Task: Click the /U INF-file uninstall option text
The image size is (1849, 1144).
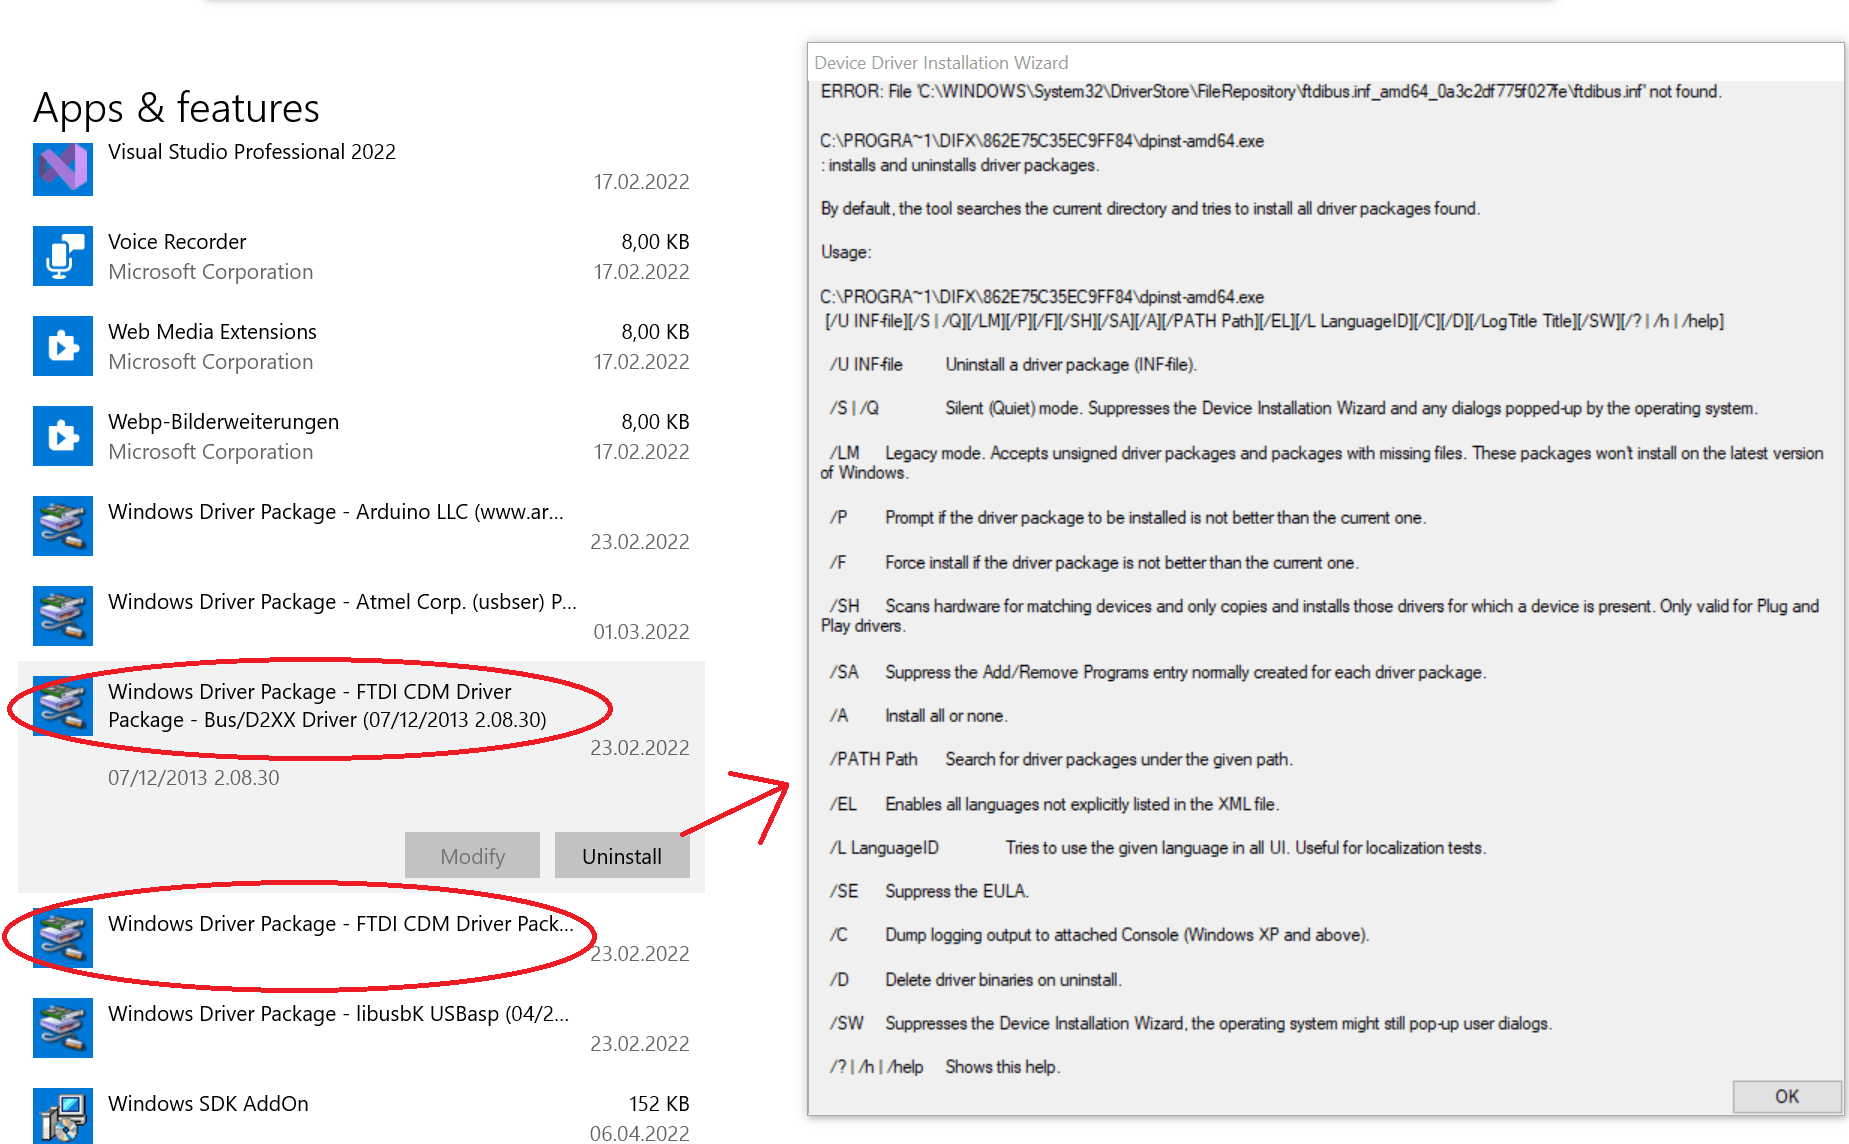Action: tap(1012, 365)
